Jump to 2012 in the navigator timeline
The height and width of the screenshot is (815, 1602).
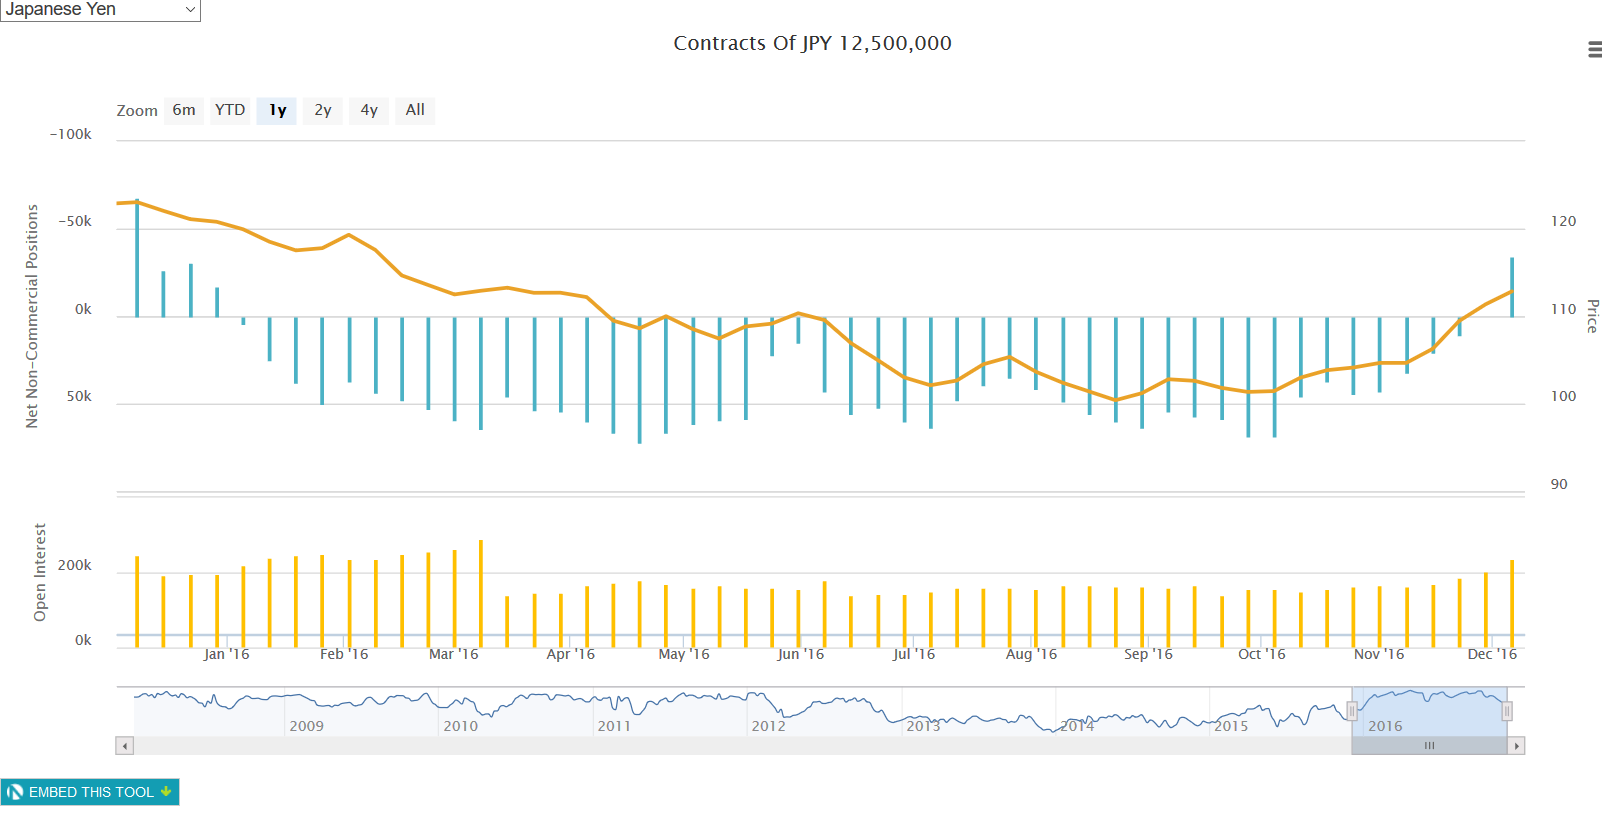click(768, 726)
